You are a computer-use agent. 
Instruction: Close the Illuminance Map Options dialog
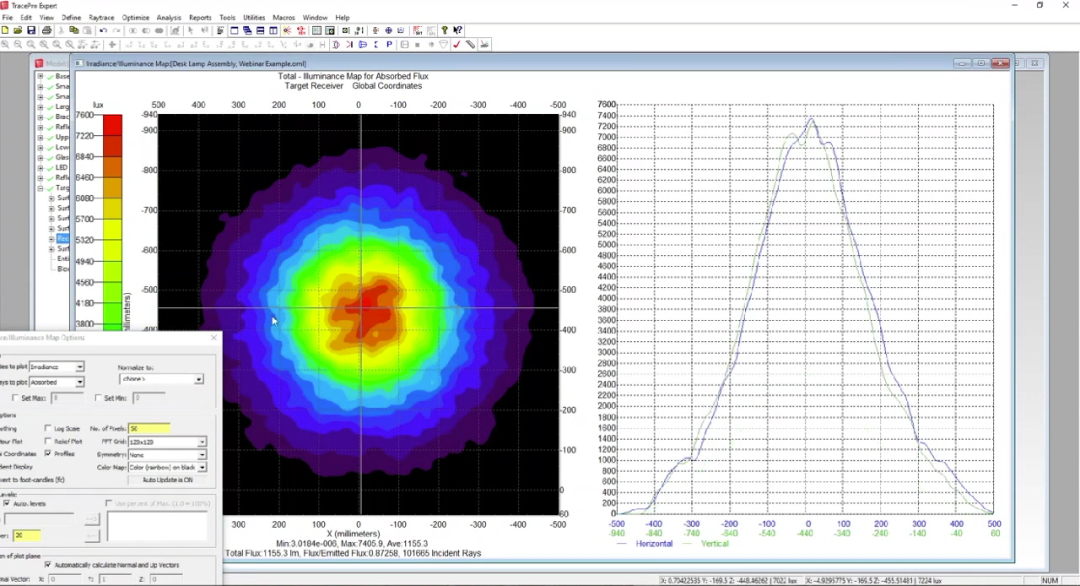pos(214,337)
